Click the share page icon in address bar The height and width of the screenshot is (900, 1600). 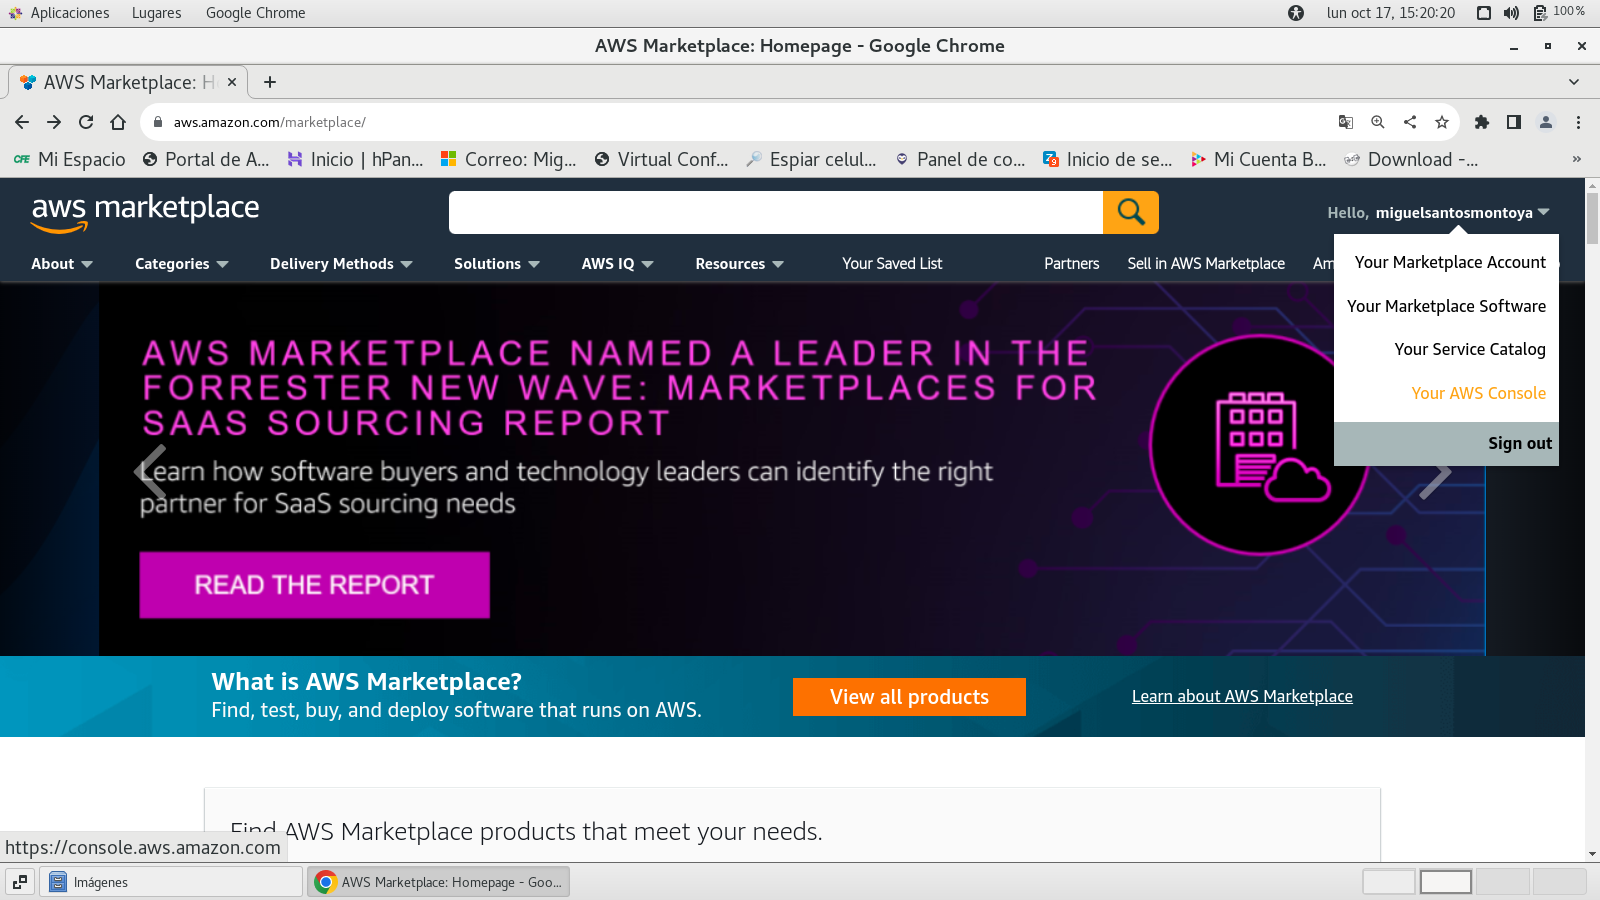pyautogui.click(x=1410, y=122)
